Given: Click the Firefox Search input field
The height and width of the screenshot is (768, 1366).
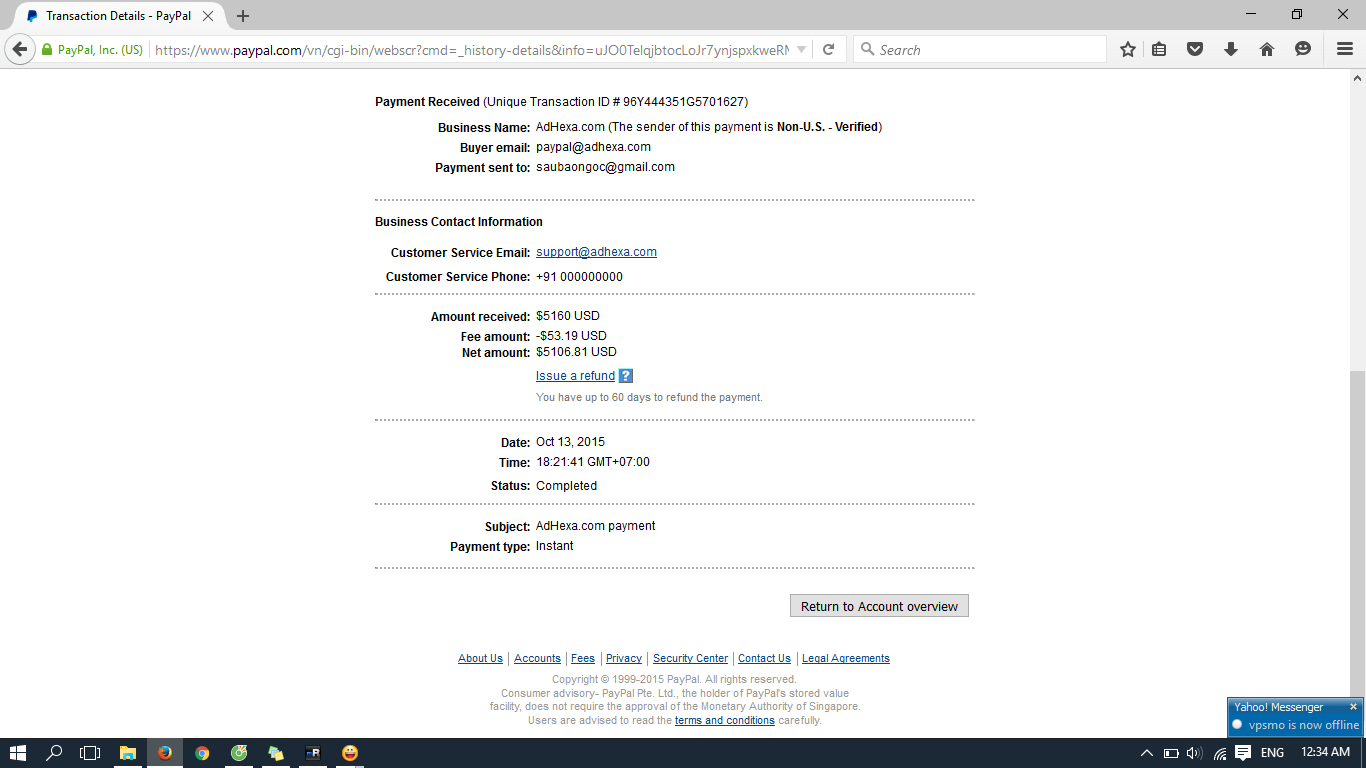Looking at the screenshot, I should pos(980,49).
